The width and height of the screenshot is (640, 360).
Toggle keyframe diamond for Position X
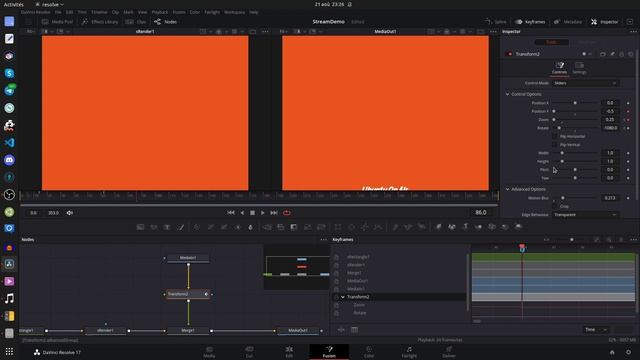click(x=628, y=103)
